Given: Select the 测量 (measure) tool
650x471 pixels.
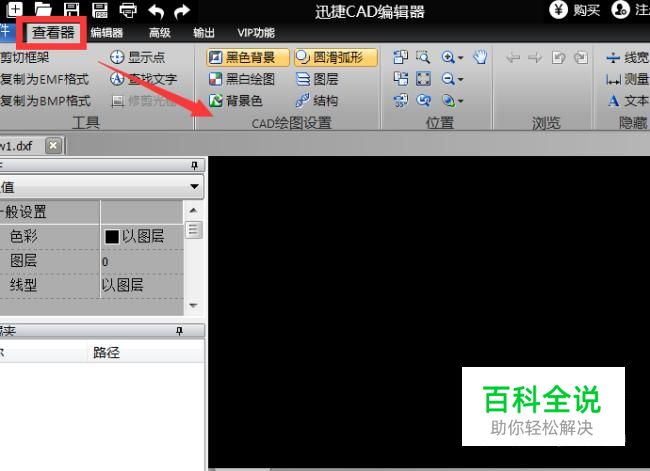Looking at the screenshot, I should tap(627, 79).
